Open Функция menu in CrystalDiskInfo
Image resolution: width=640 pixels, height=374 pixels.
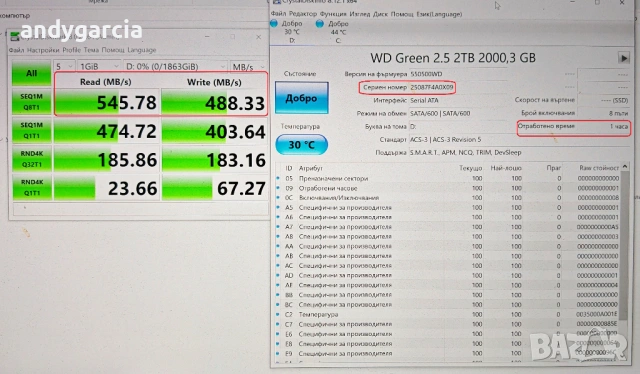(333, 14)
